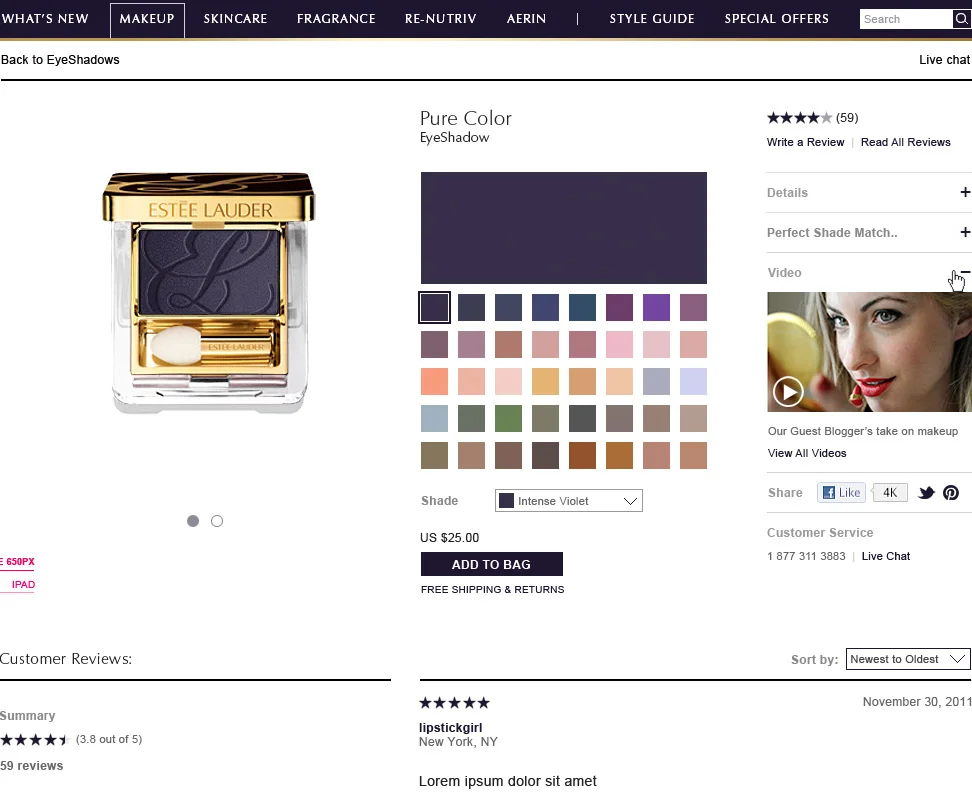The width and height of the screenshot is (972, 793).
Task: Click November 30, 2011 review date
Action: [917, 702]
